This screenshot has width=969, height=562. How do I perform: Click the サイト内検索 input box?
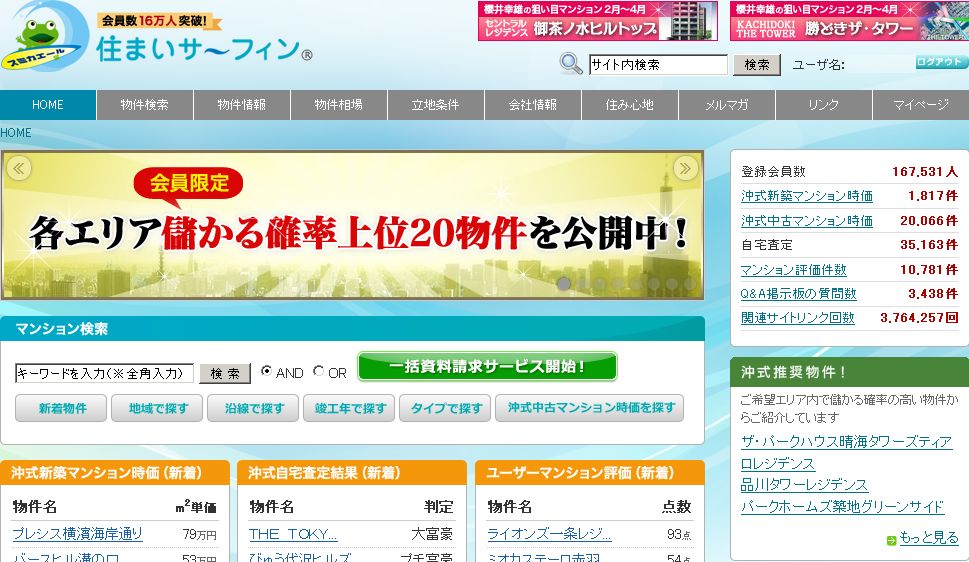coord(657,65)
